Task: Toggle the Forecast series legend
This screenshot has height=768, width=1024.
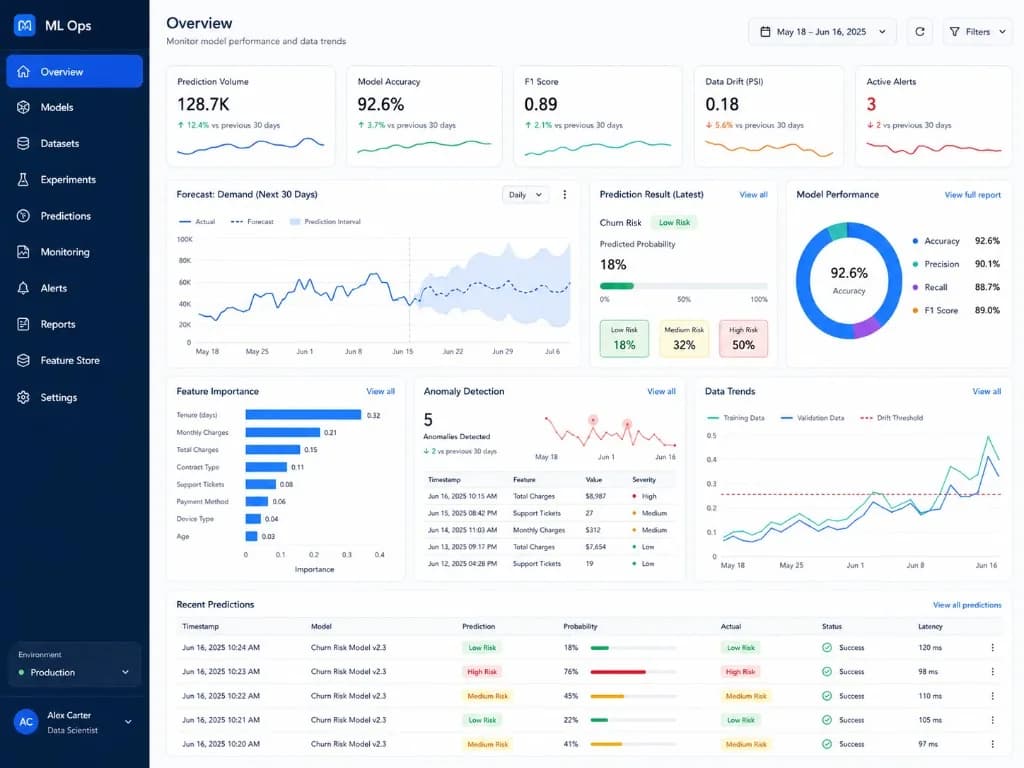Action: coord(252,221)
